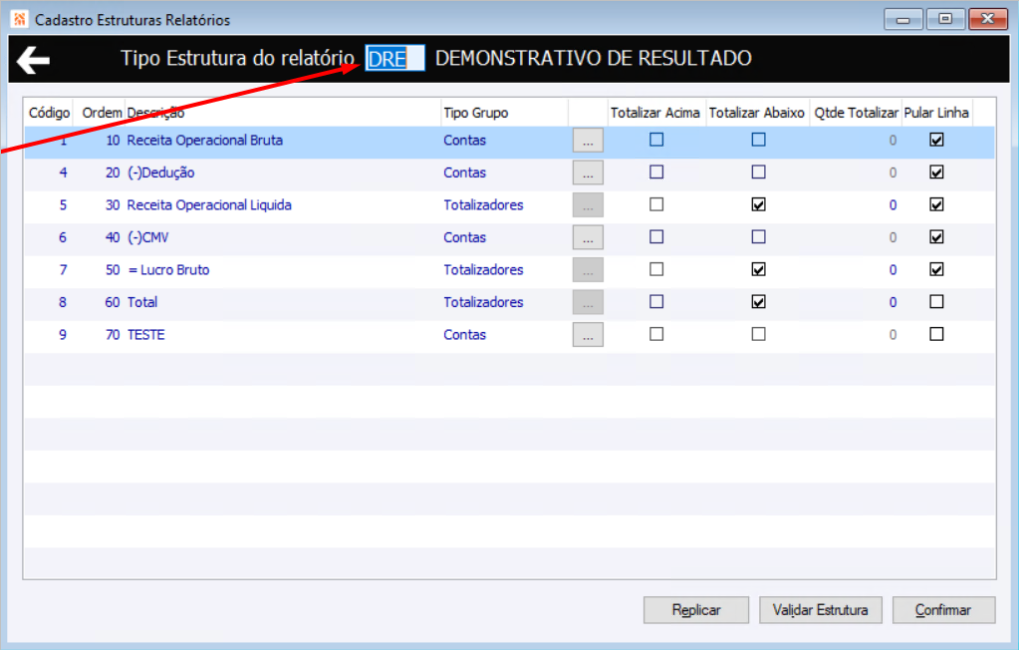Viewport: 1019px width, 650px height.
Task: Click the Totalizar Abaixo column header
Action: pyautogui.click(x=757, y=113)
